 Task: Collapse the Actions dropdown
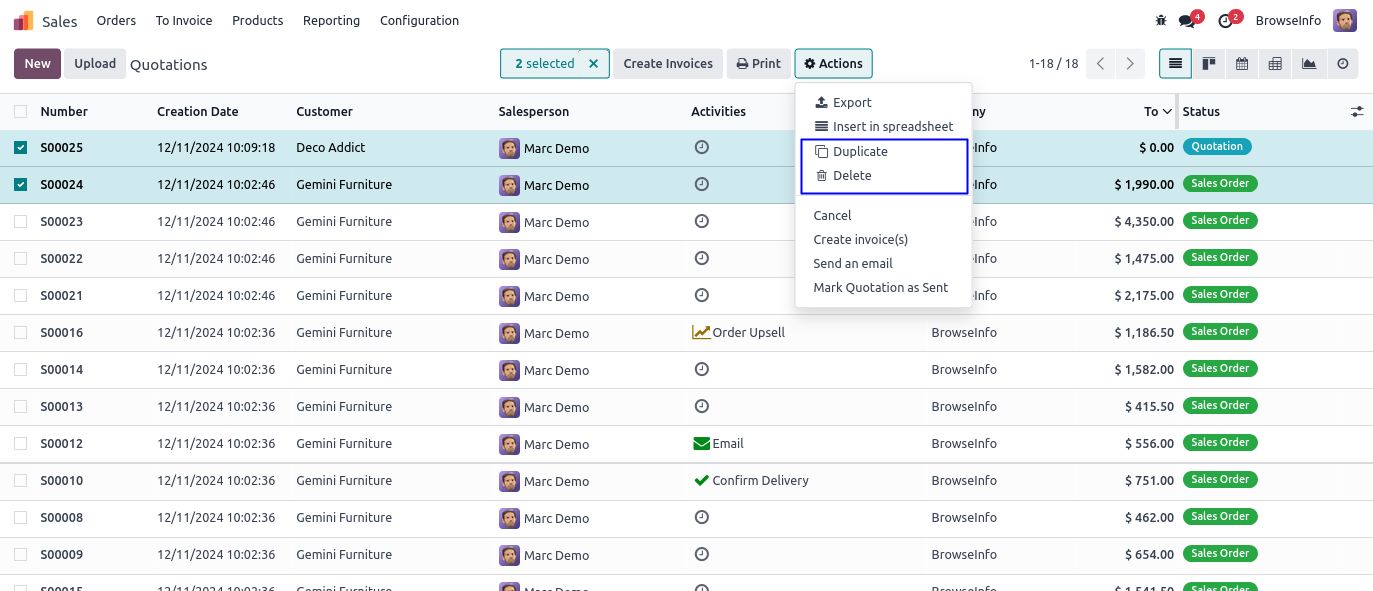click(x=833, y=64)
